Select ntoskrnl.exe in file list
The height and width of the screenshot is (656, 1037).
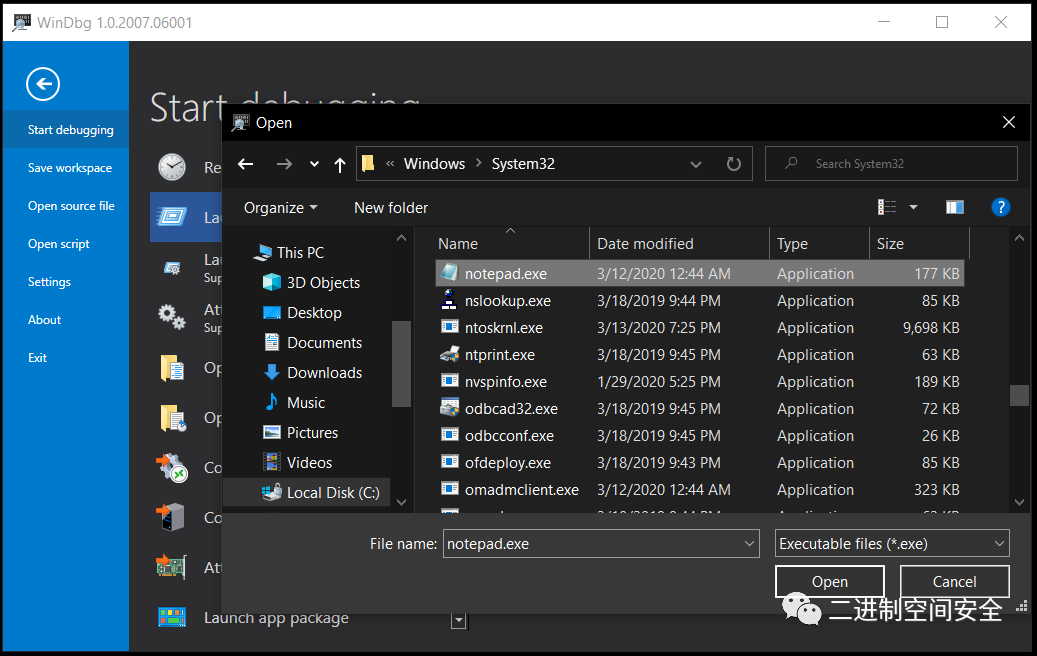pos(700,328)
